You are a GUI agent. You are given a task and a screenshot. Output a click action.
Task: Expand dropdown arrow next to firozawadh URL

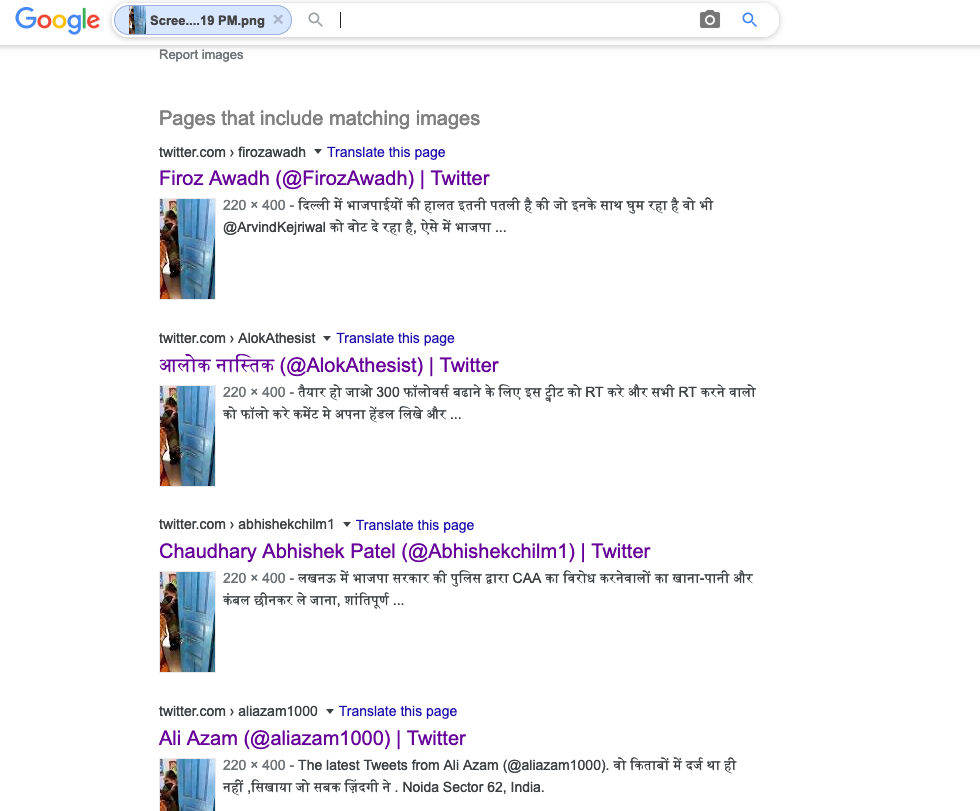click(318, 152)
